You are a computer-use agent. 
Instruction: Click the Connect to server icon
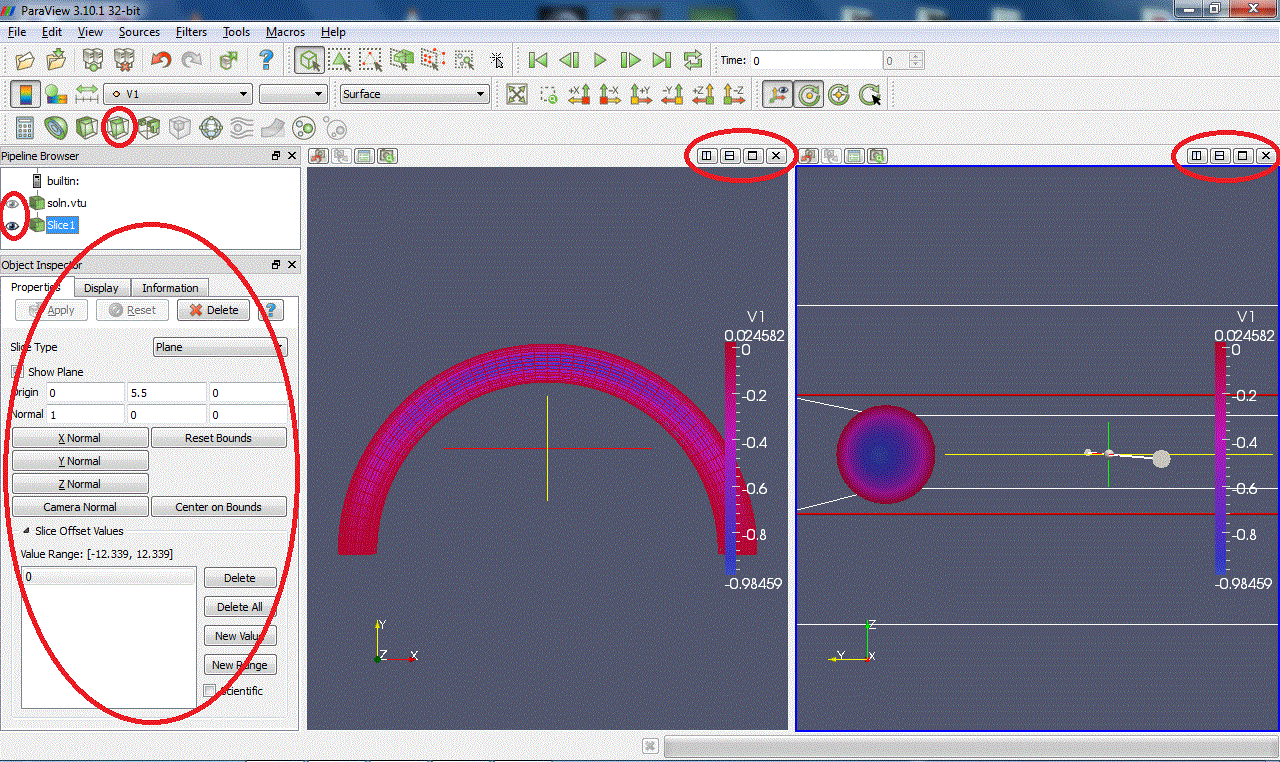(x=93, y=60)
